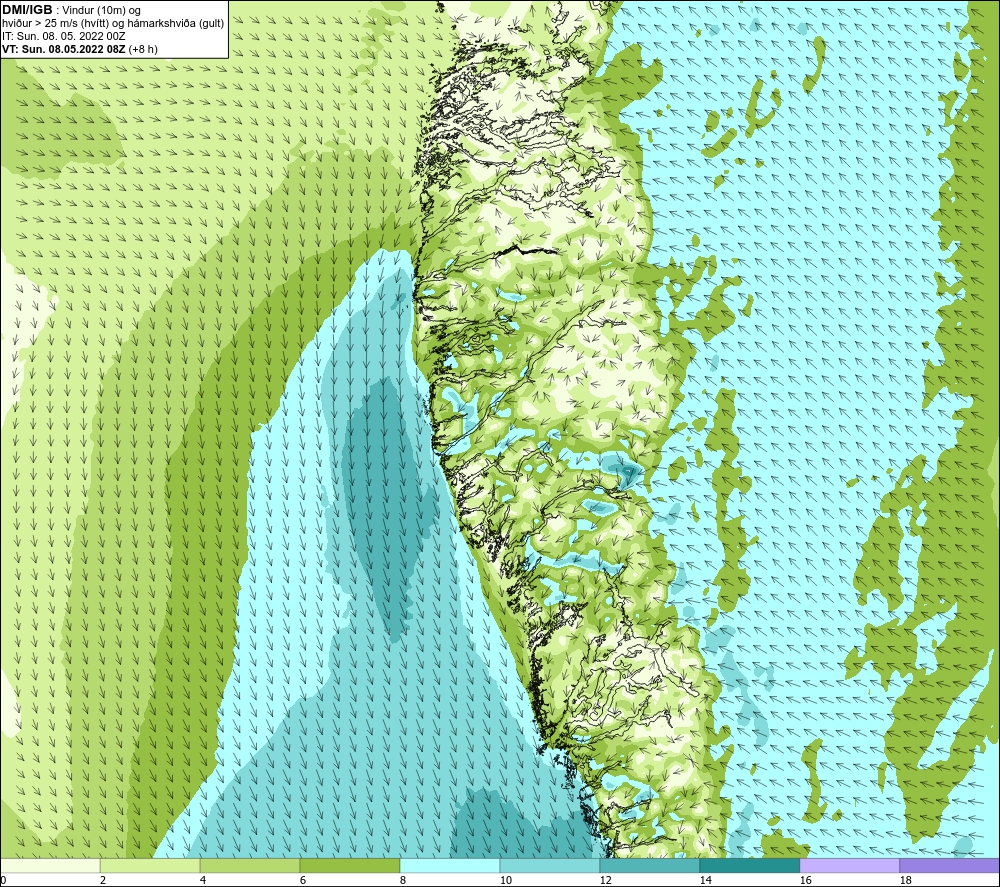This screenshot has width=1000, height=887.
Task: Click legend scale label '18'
Action: 906,881
